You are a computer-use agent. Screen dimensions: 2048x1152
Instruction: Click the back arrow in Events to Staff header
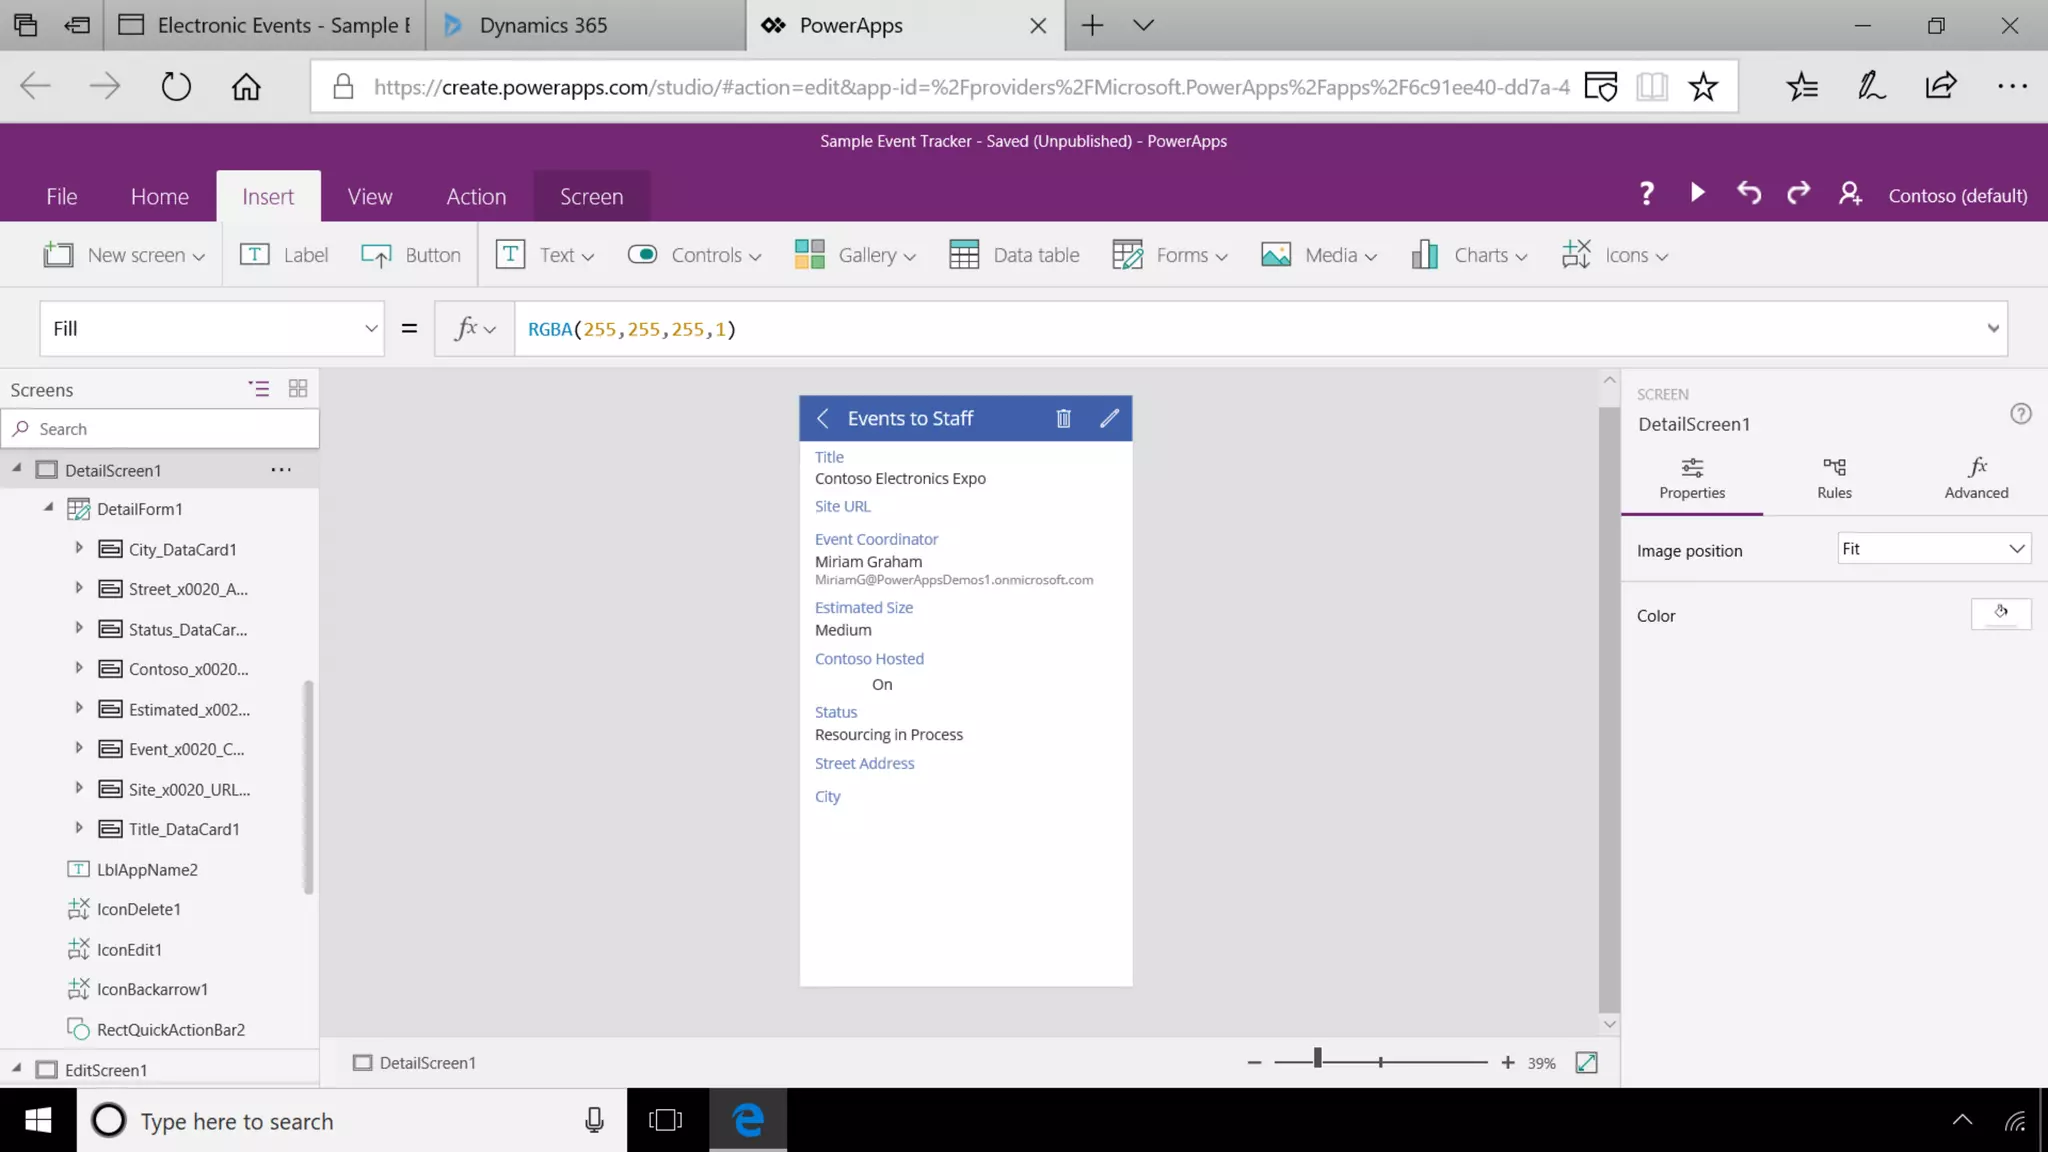click(823, 419)
